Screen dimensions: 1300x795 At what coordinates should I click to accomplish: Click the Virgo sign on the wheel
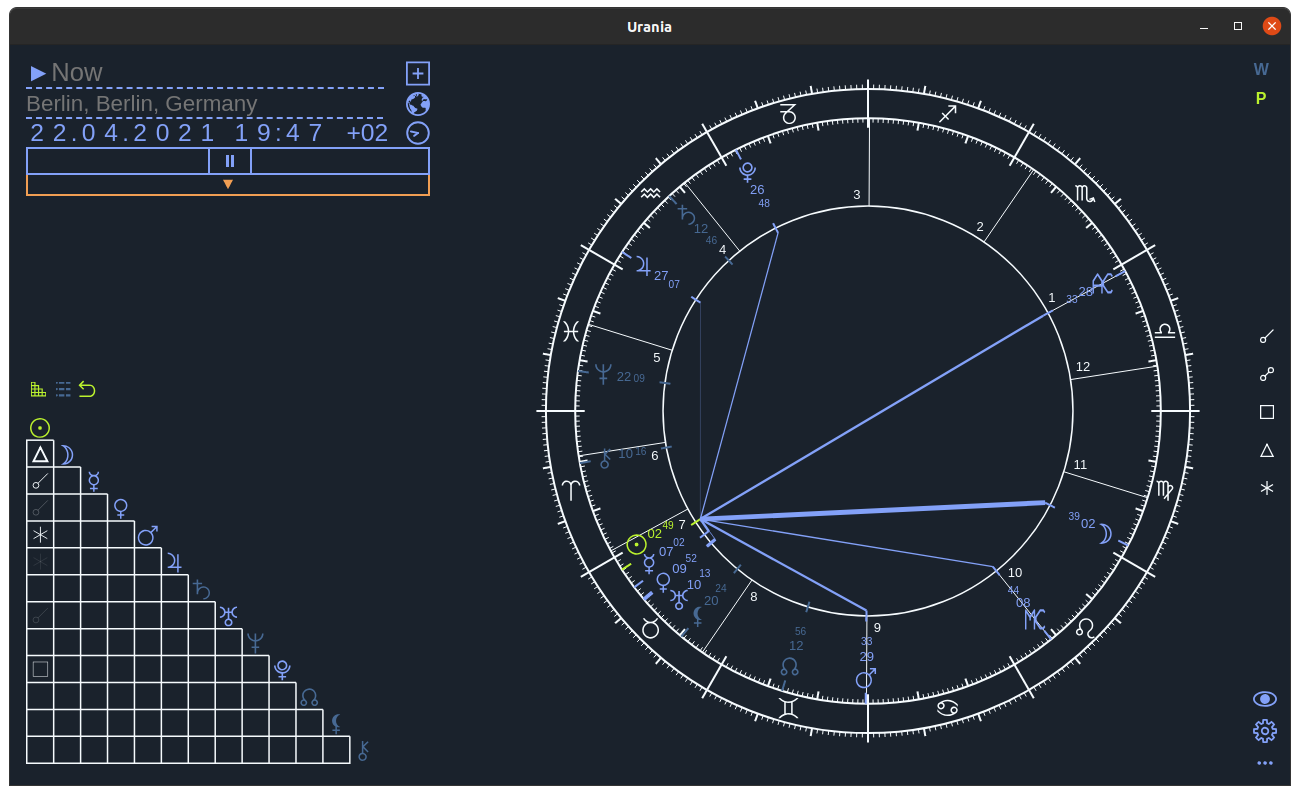tap(1165, 490)
